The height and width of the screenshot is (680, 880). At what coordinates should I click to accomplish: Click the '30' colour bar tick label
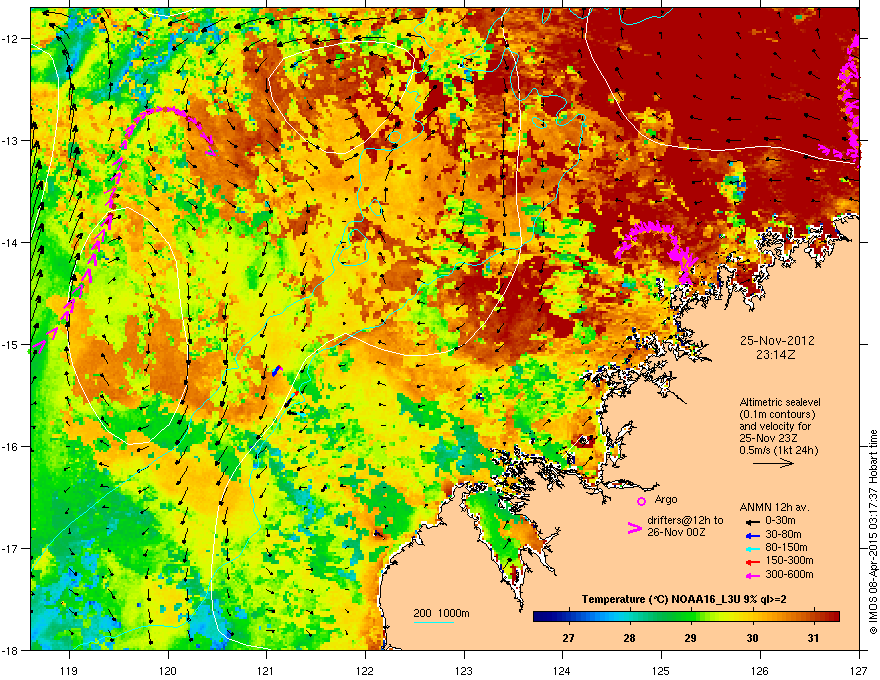(x=752, y=638)
